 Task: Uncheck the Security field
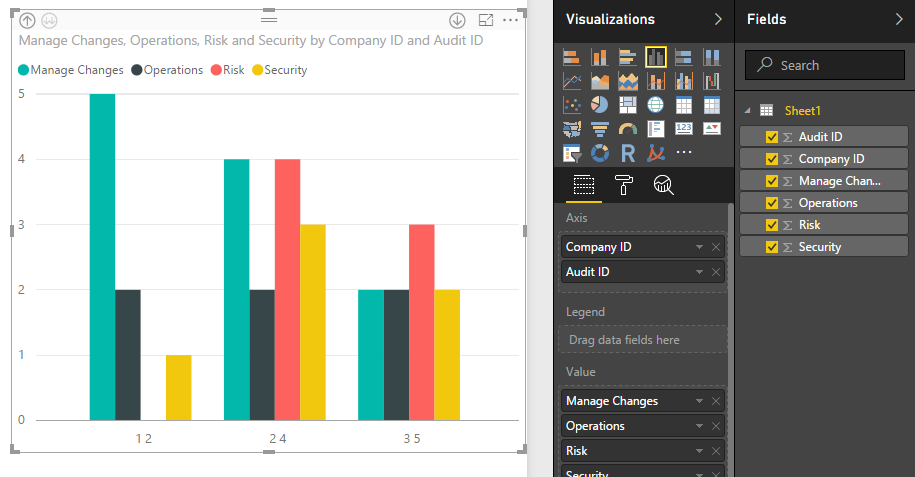point(771,247)
